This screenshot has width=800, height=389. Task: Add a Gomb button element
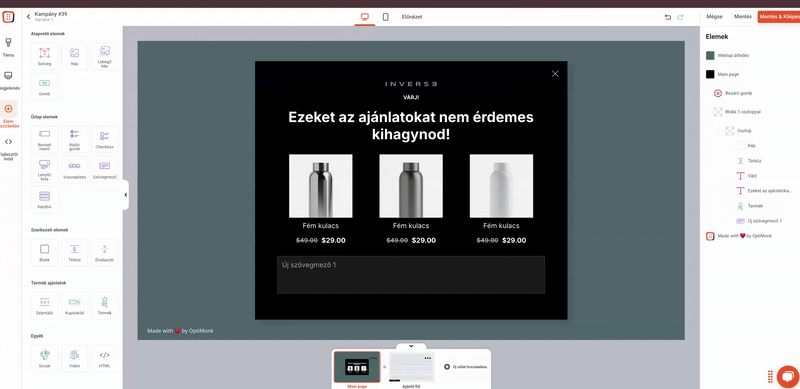pyautogui.click(x=44, y=86)
